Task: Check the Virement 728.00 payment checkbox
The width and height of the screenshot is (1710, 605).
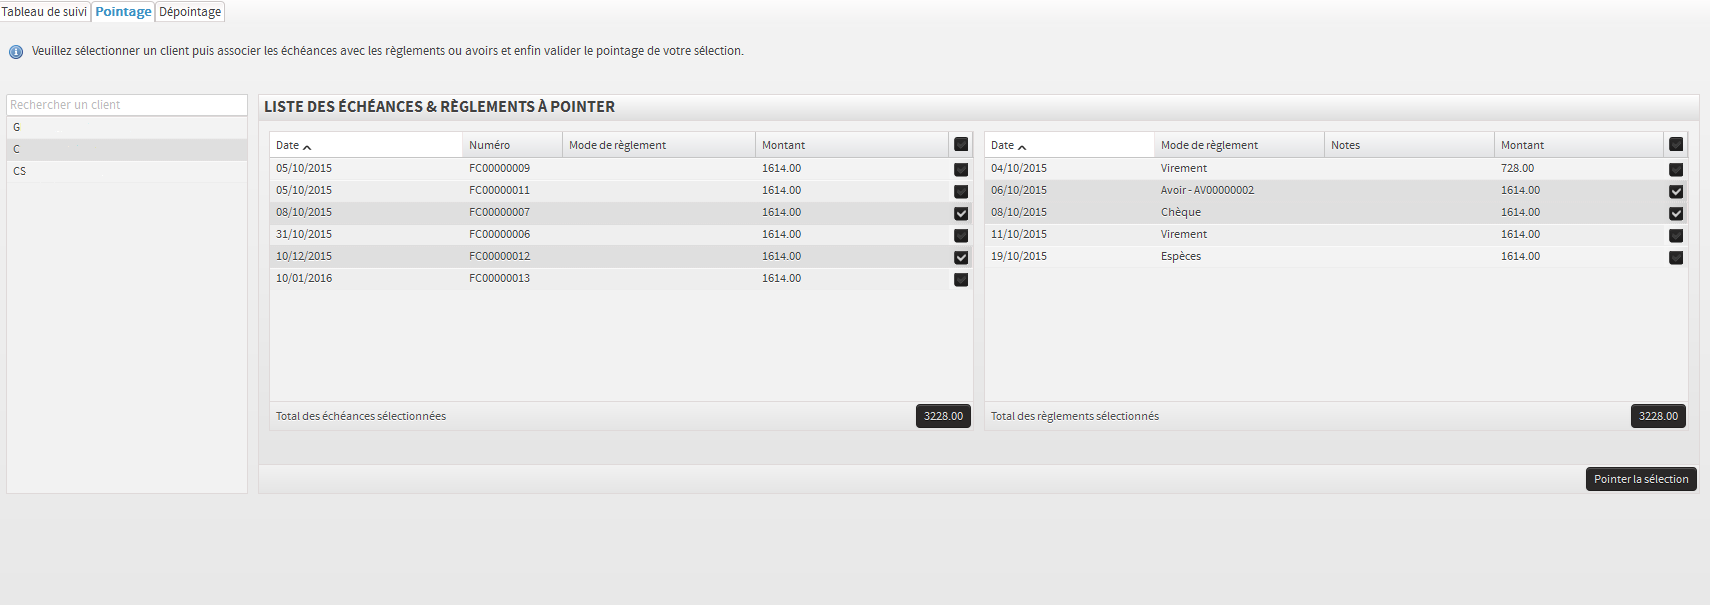Action: 1676,170
